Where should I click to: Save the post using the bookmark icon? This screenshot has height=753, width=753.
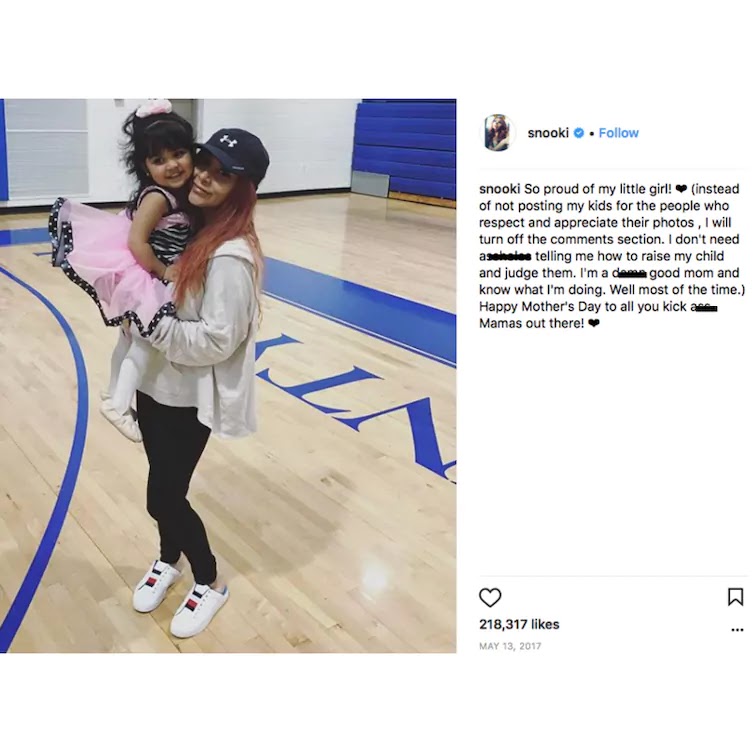click(736, 597)
